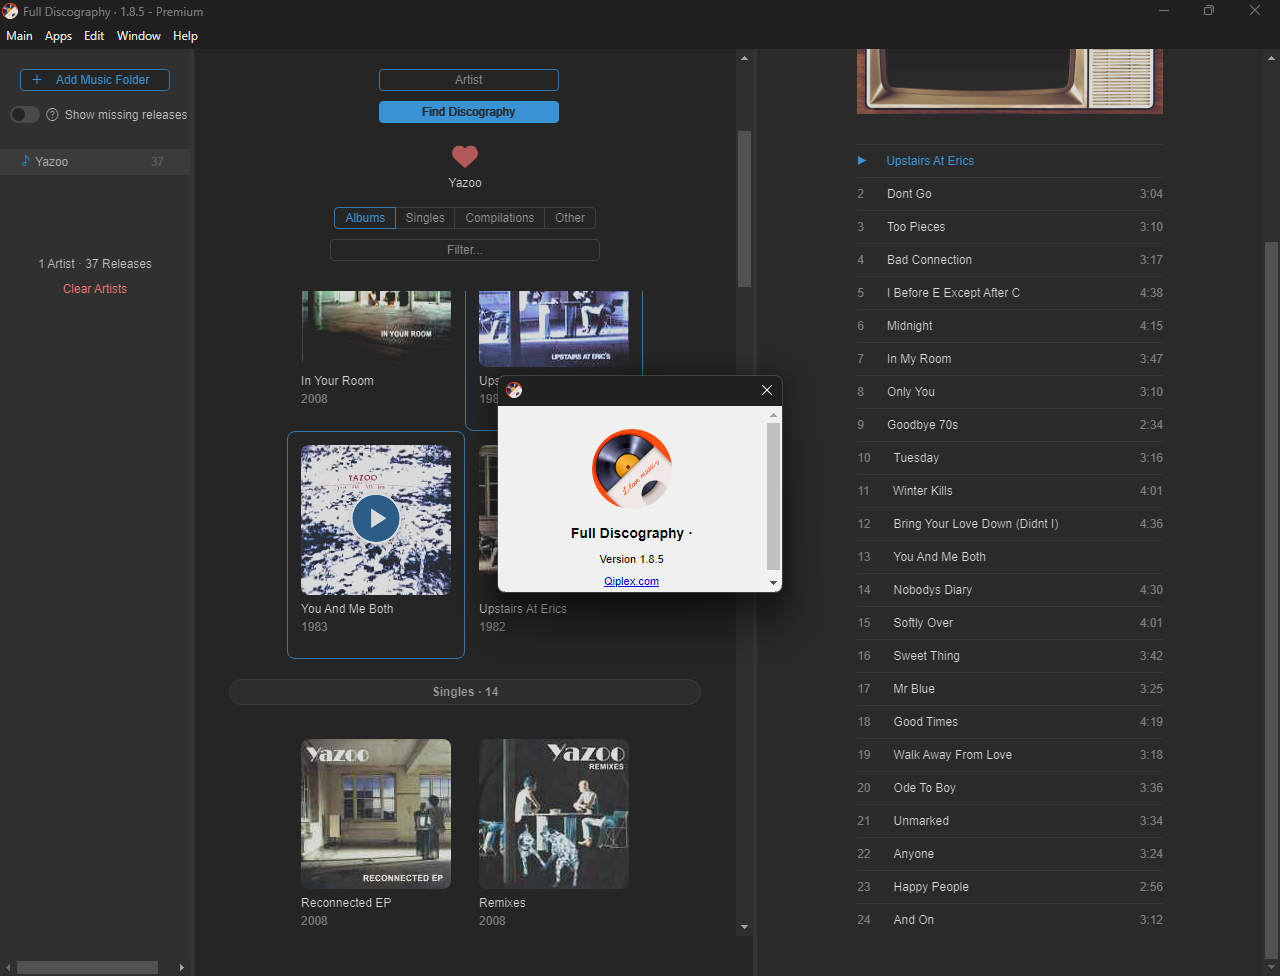Screen dimensions: 1280x976
Task: Click the small app icon in the About dialog title bar
Action: pos(514,390)
